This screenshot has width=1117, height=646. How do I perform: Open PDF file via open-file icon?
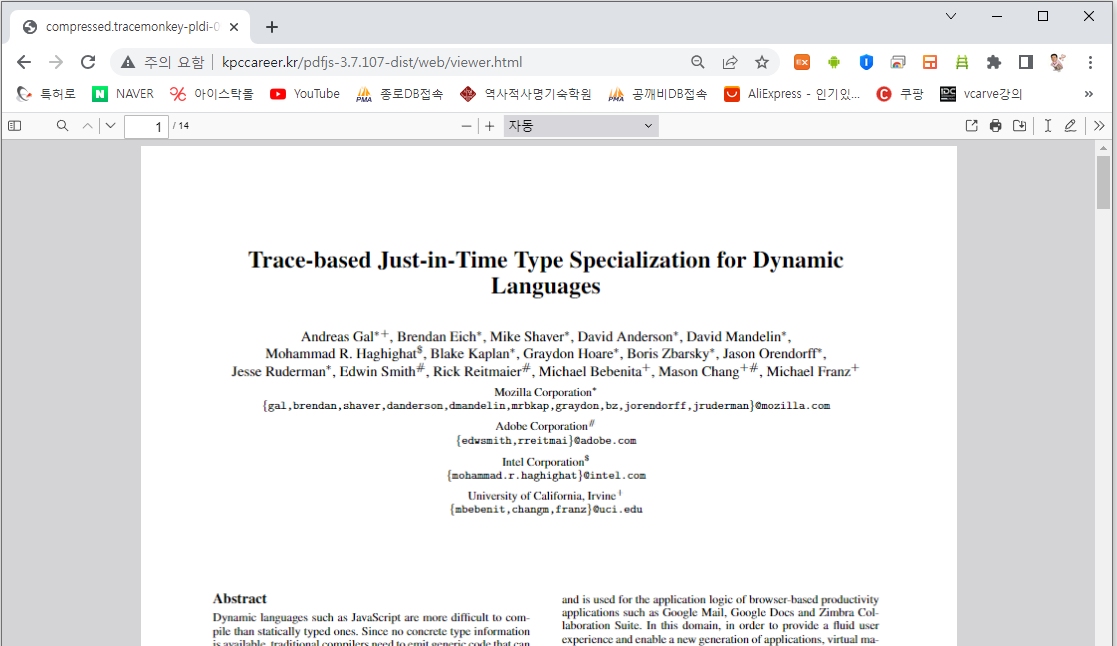click(972, 126)
